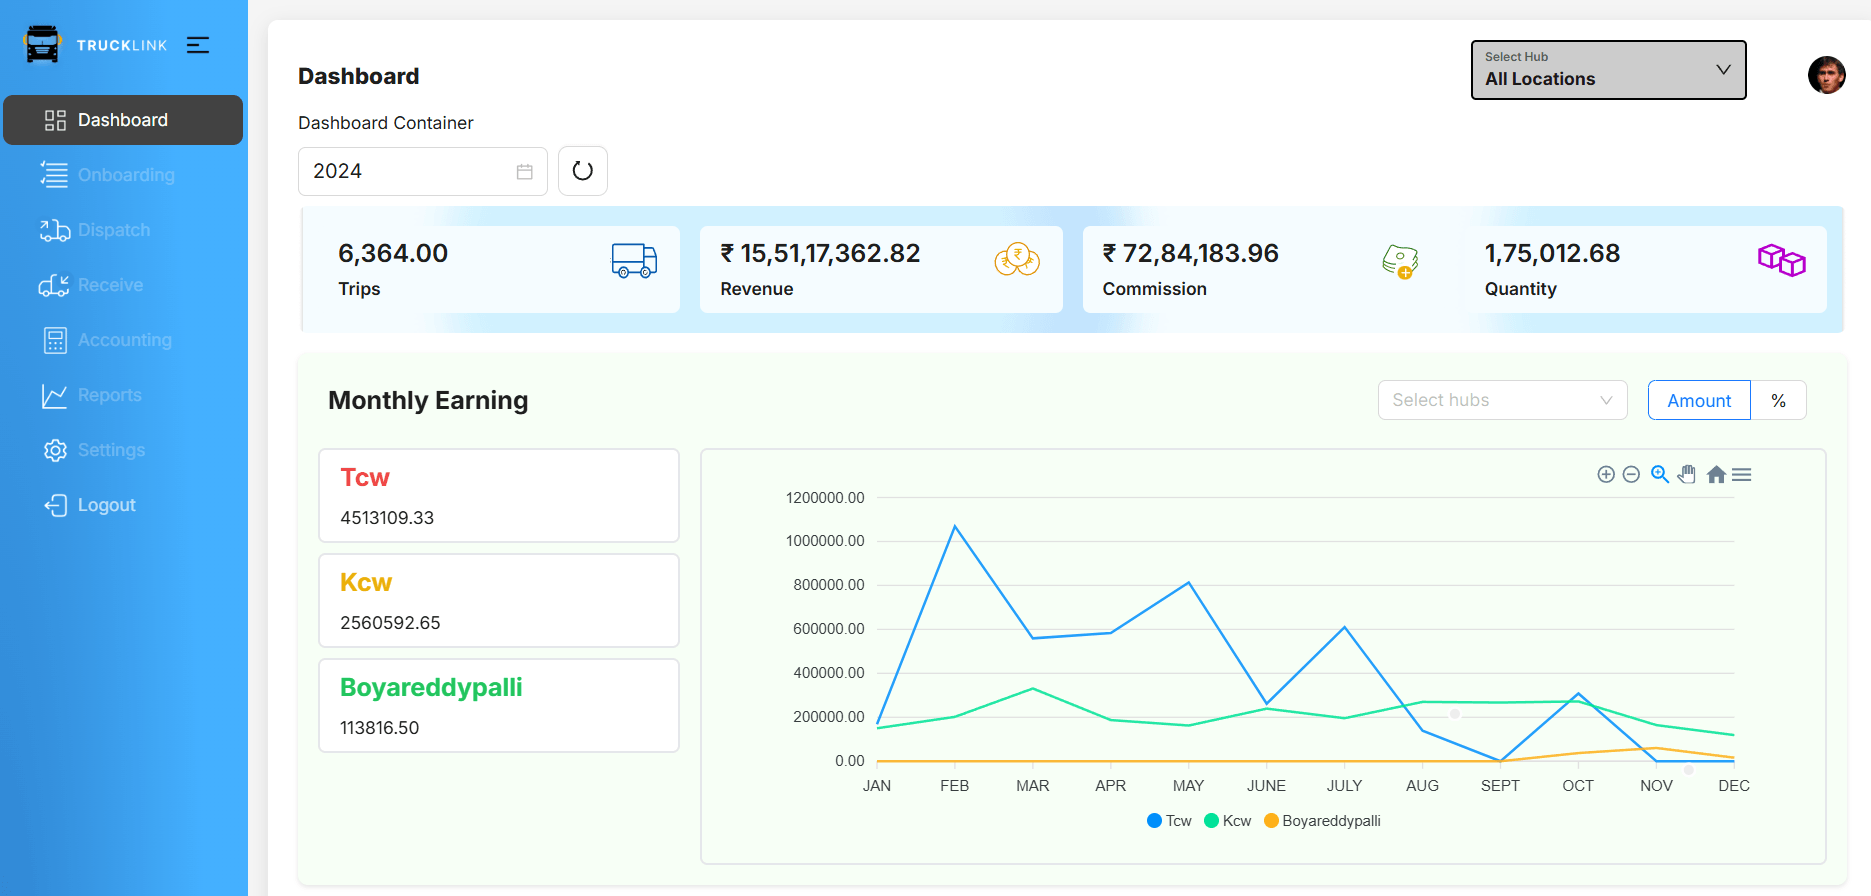Toggle Boyareddypalli series in chart legend

point(1322,821)
